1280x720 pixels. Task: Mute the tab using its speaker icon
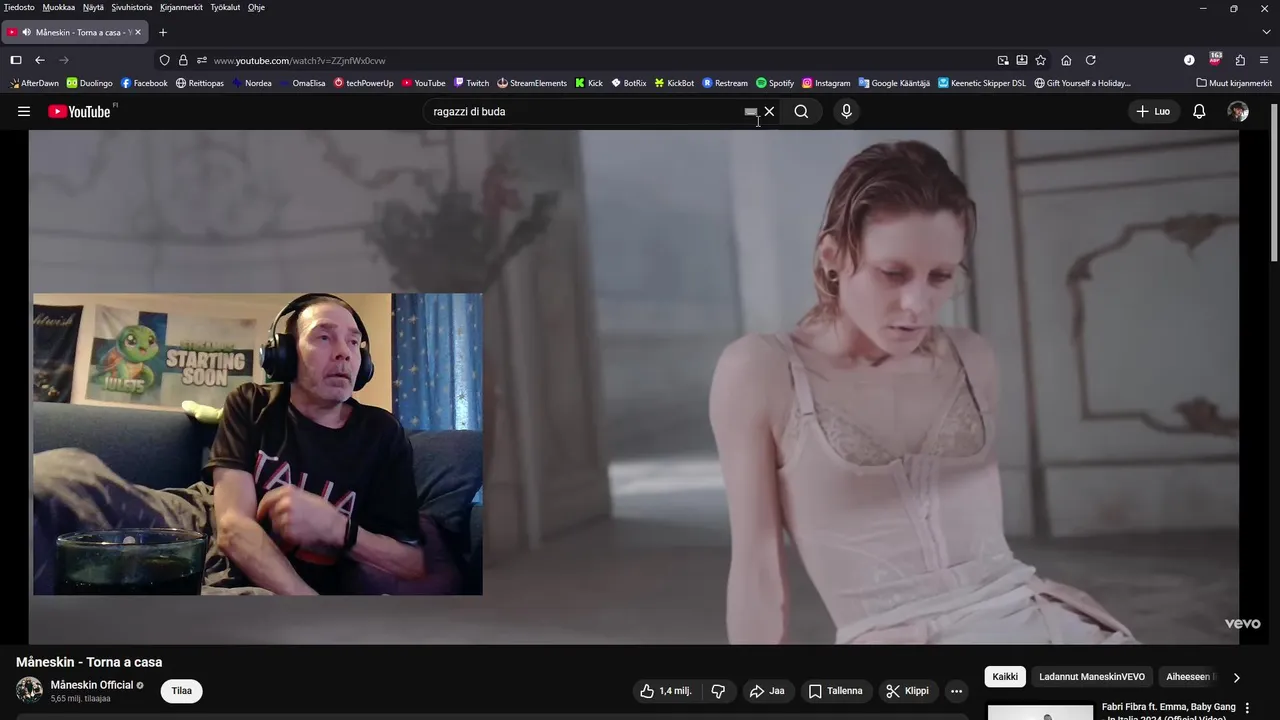[x=26, y=32]
